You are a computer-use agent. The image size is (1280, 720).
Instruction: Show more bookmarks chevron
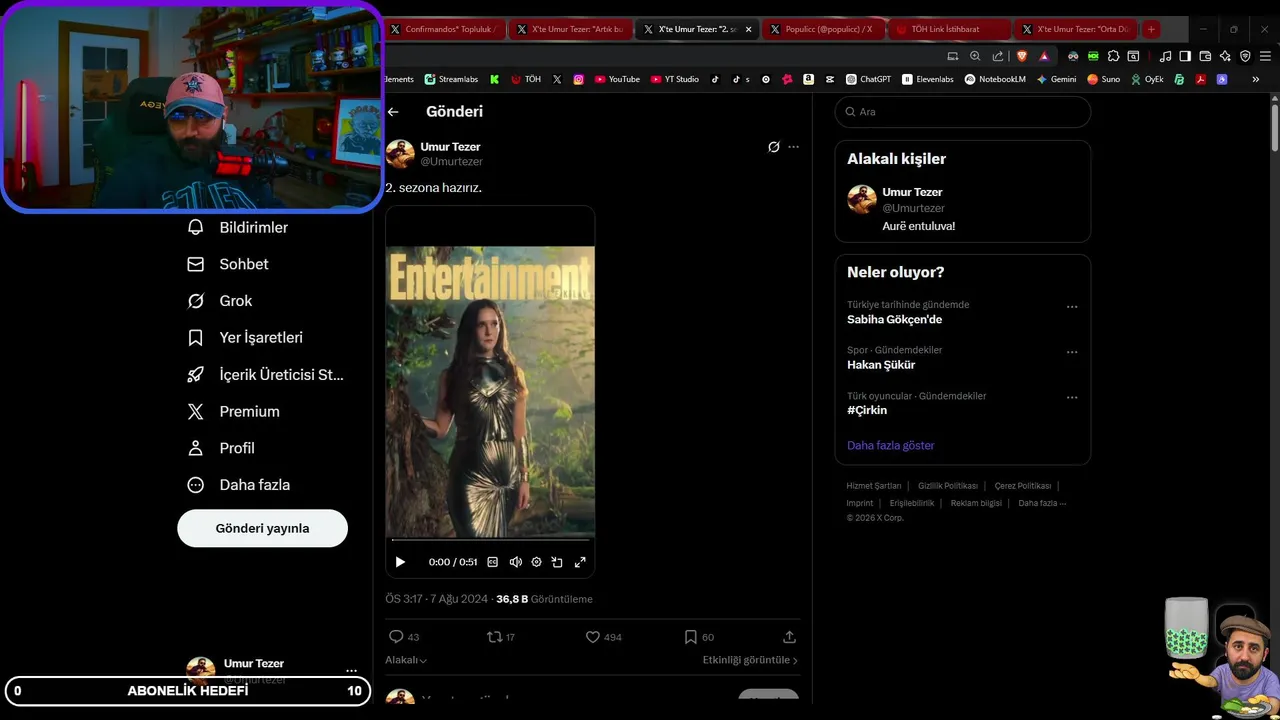pyautogui.click(x=1255, y=79)
